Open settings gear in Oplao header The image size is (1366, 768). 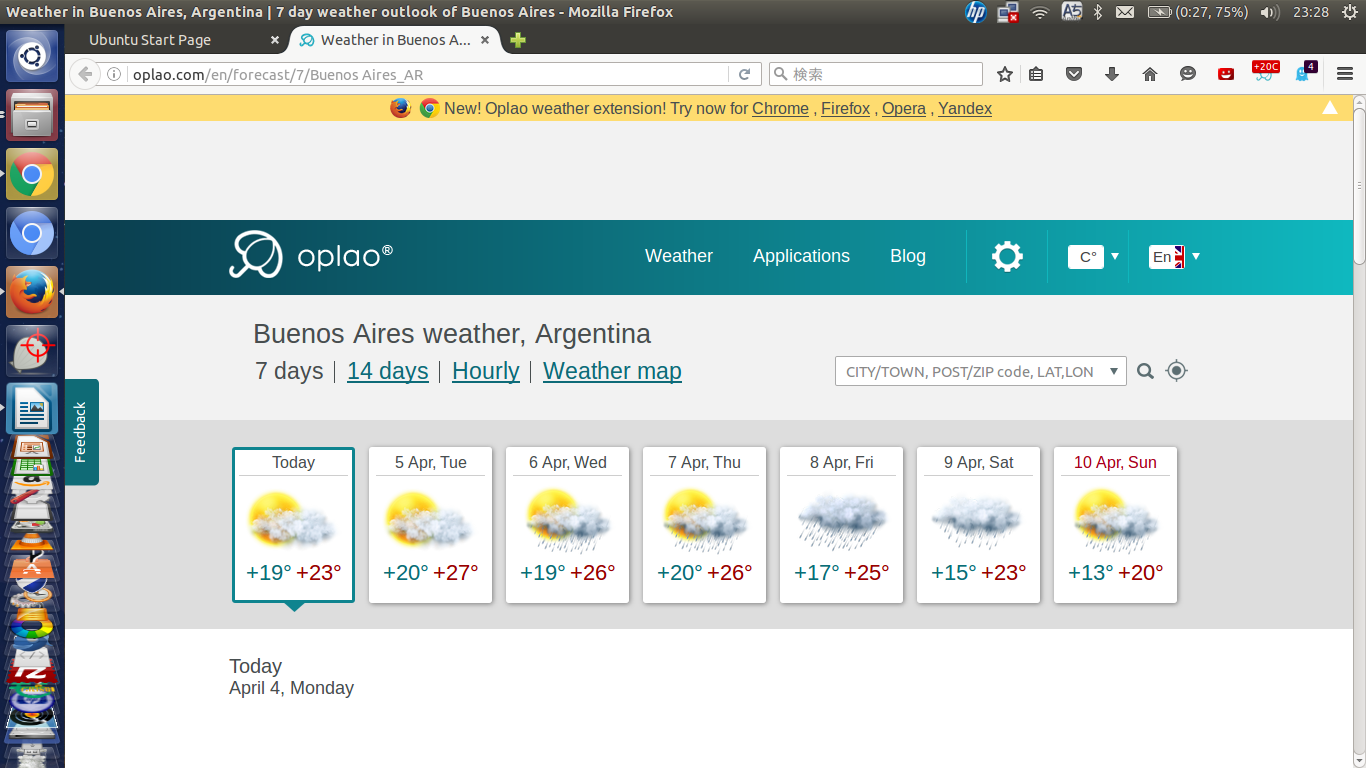click(1007, 256)
